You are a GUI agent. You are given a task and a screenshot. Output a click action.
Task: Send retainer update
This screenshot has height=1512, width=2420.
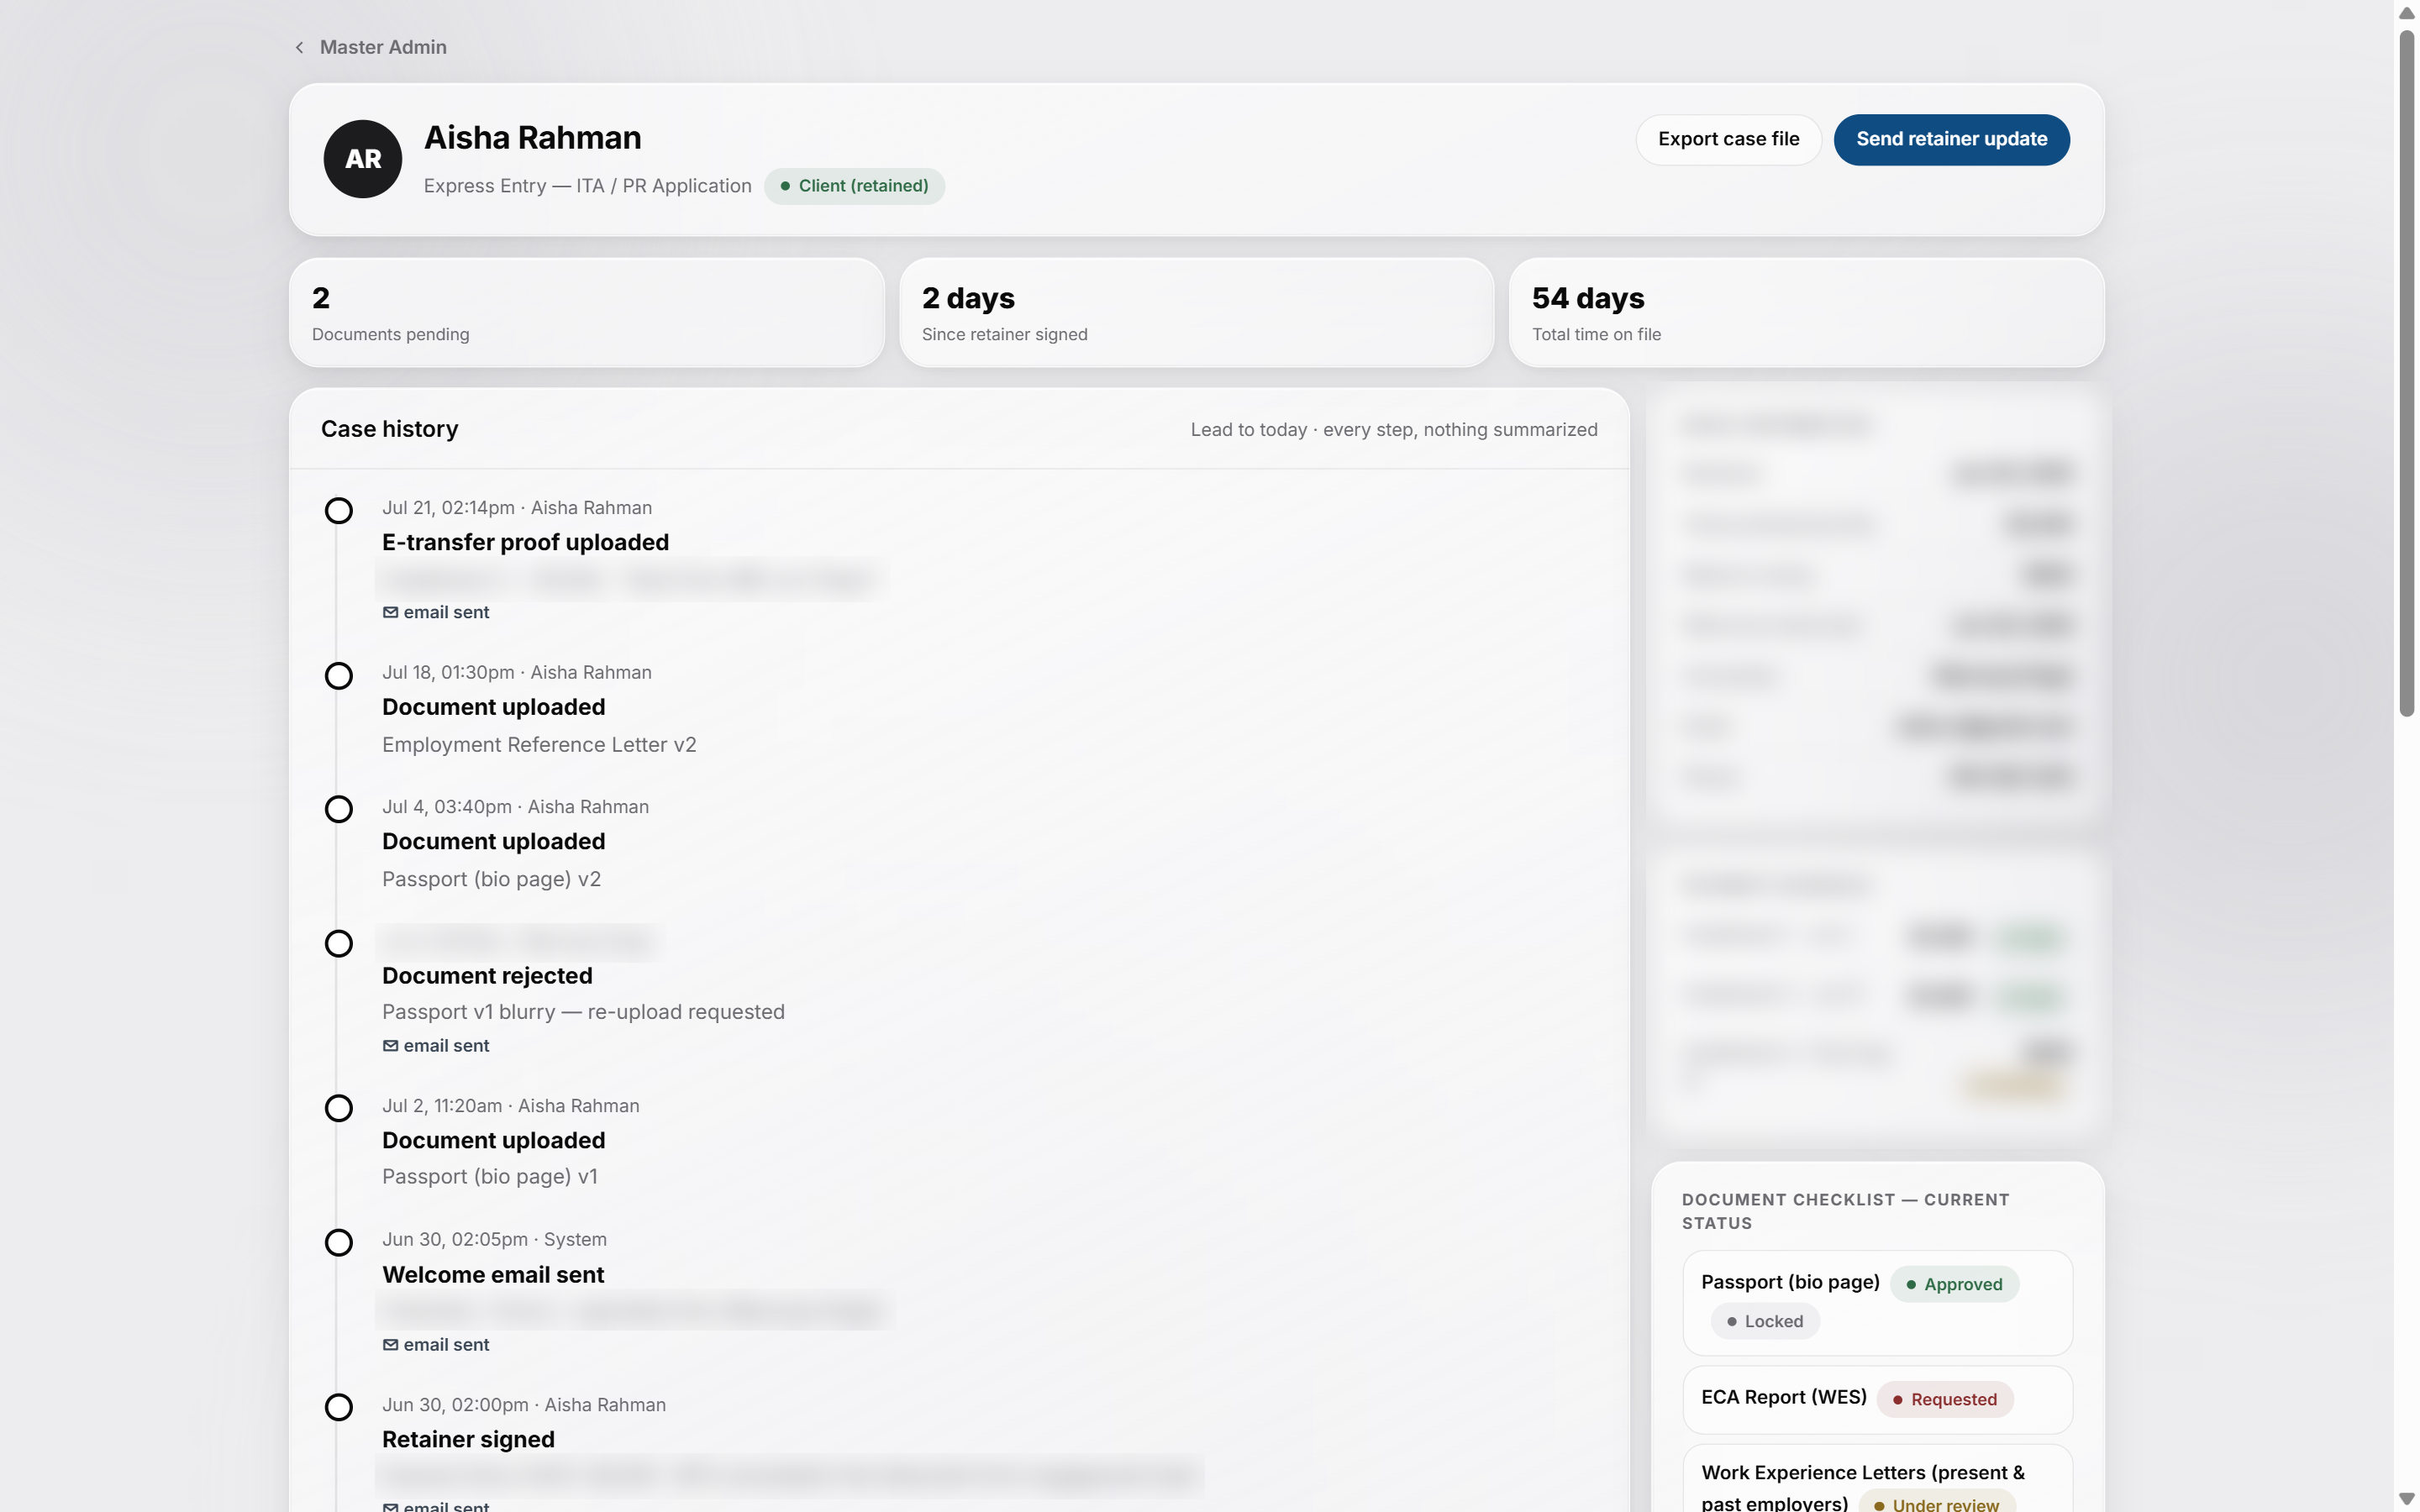(1951, 139)
